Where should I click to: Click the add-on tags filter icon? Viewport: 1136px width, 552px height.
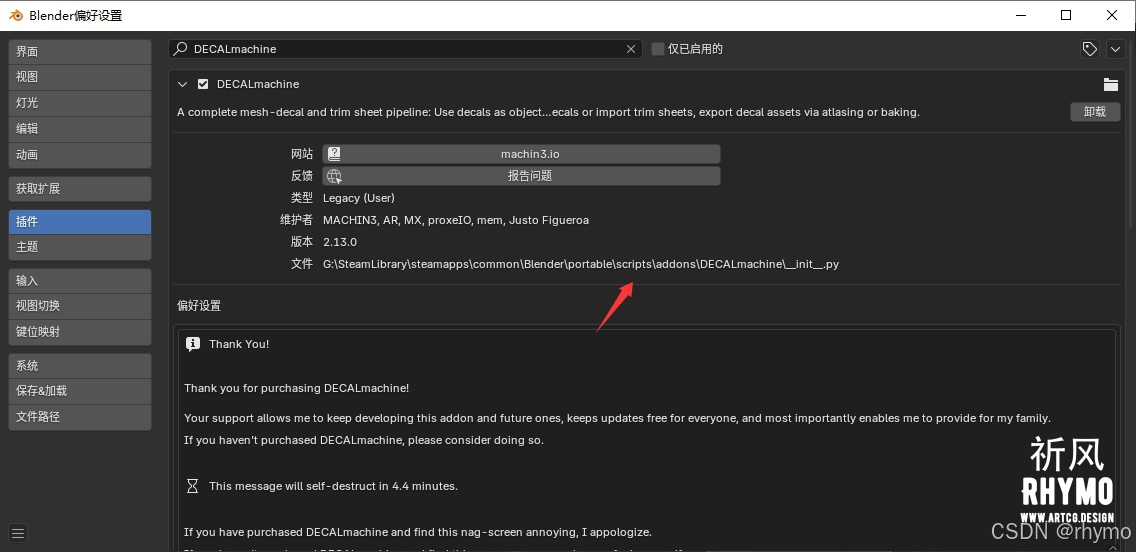pyautogui.click(x=1090, y=49)
